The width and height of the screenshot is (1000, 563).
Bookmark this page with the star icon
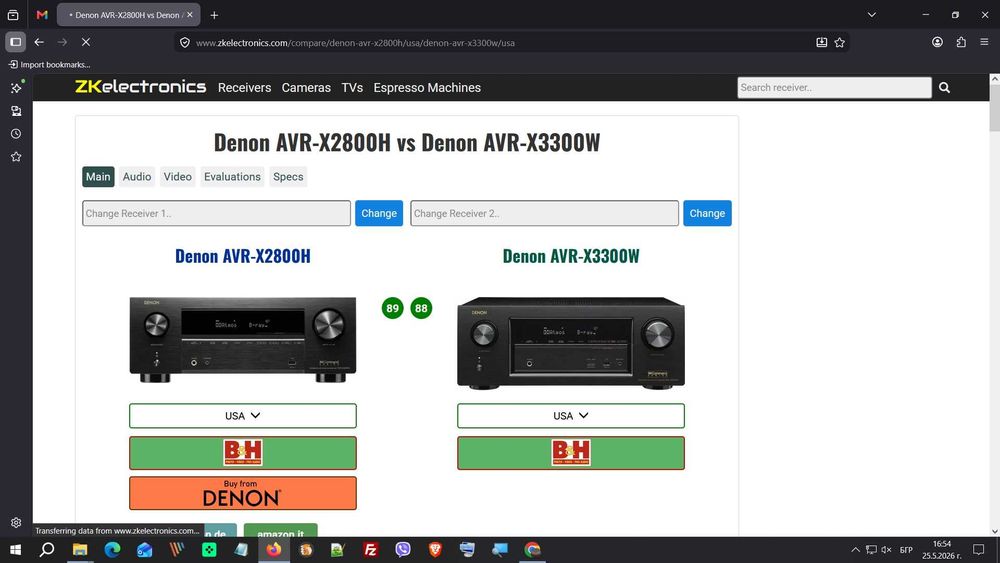pyautogui.click(x=839, y=43)
